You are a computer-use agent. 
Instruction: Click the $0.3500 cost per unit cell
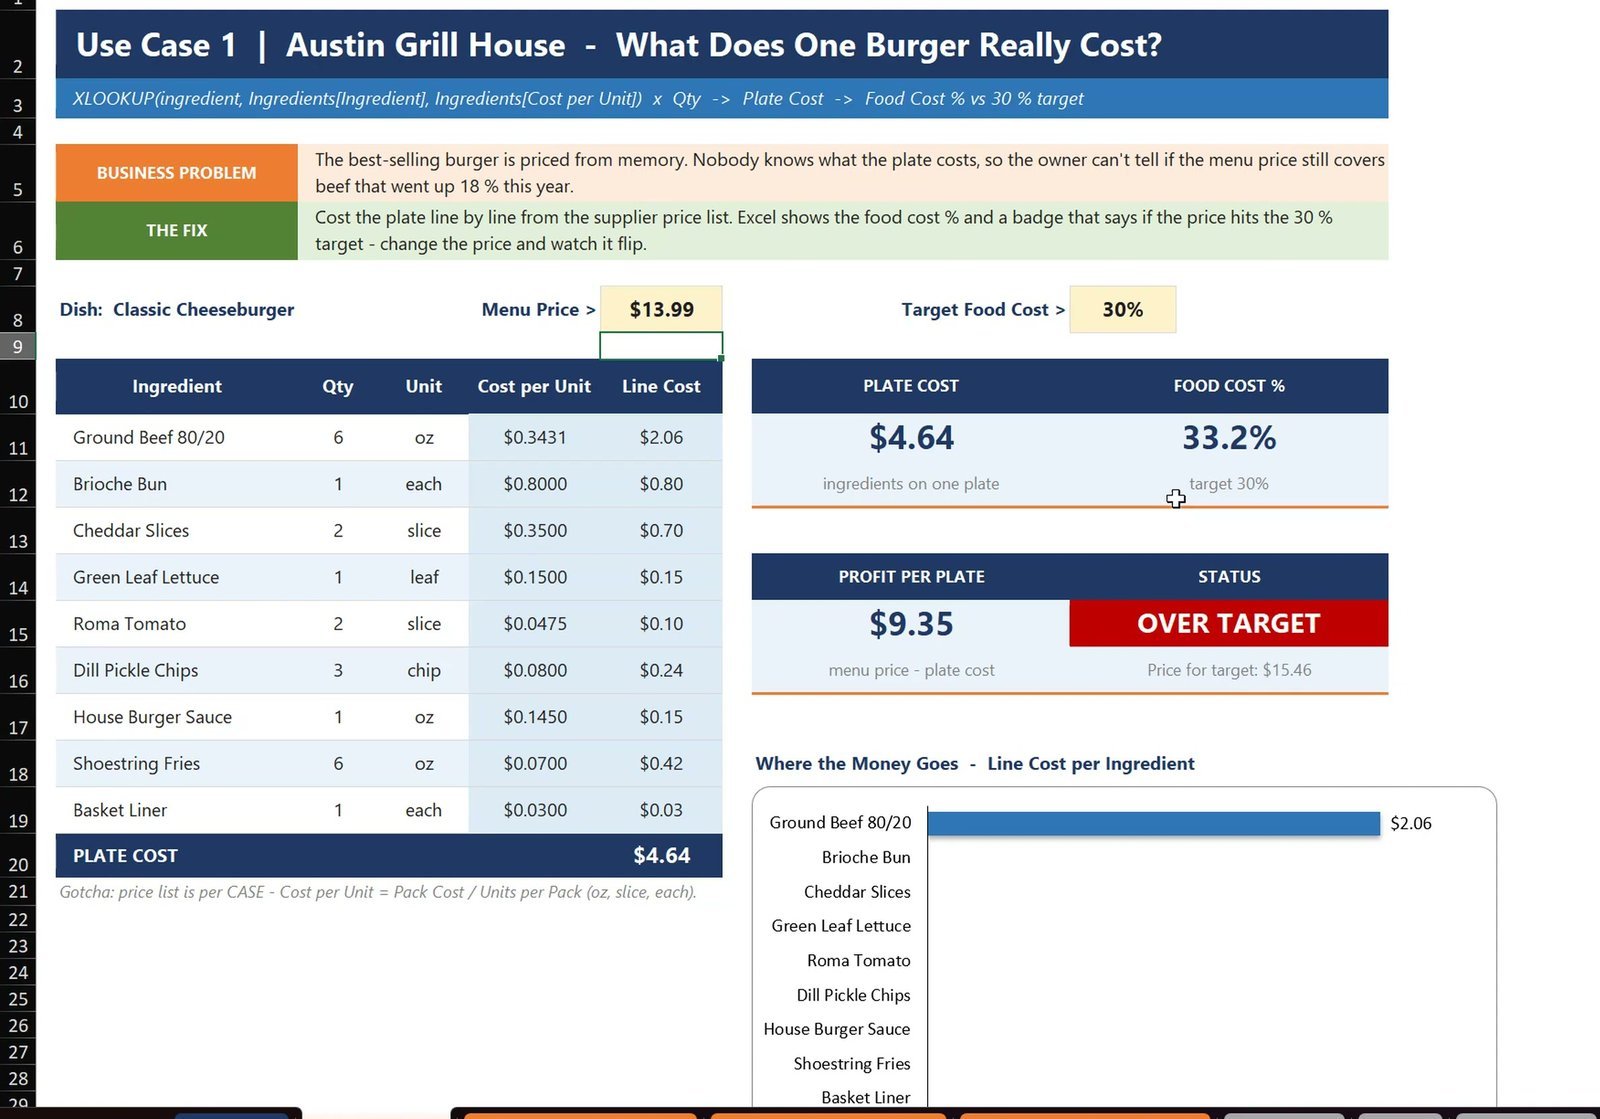[x=535, y=531]
